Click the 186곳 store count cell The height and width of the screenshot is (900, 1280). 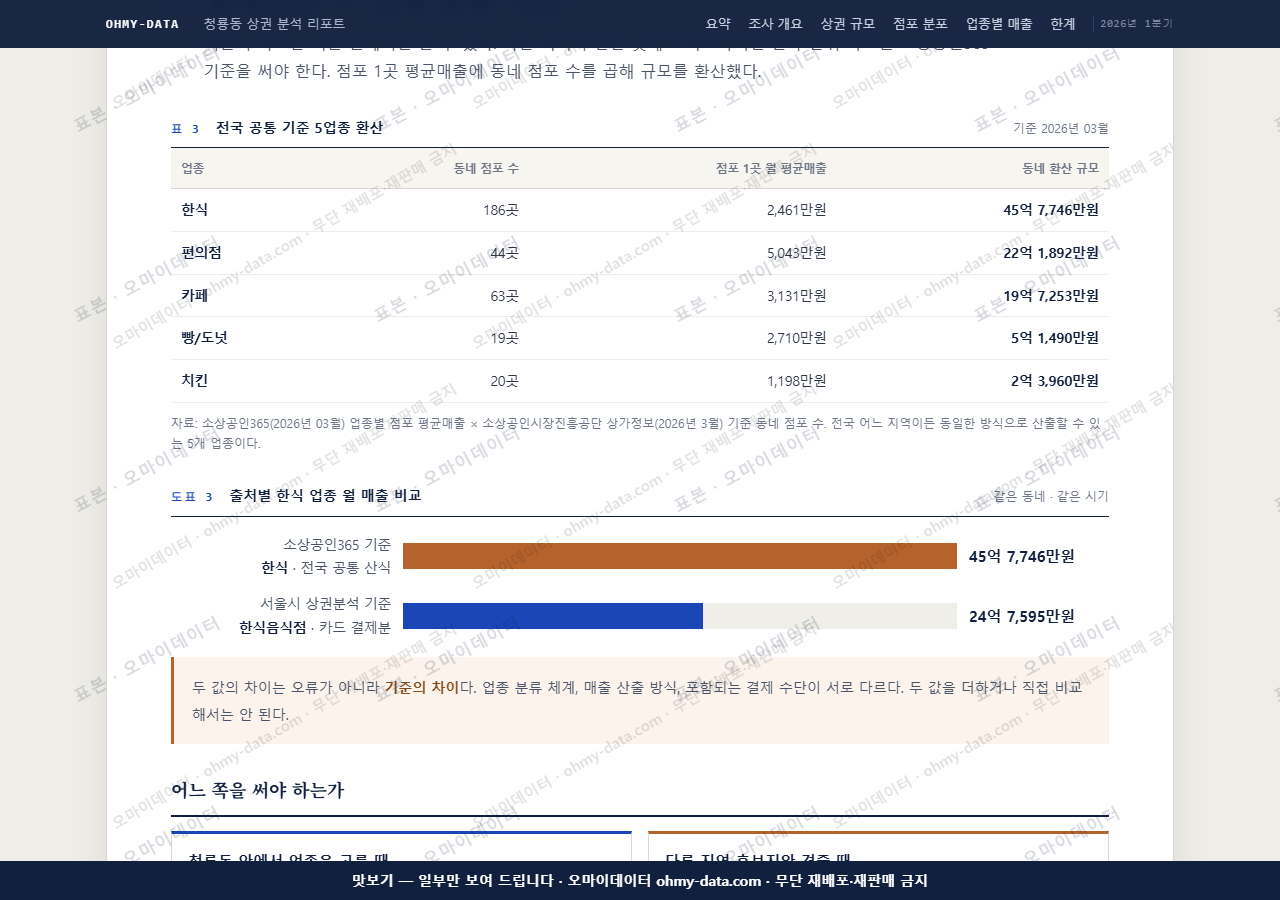click(x=500, y=210)
